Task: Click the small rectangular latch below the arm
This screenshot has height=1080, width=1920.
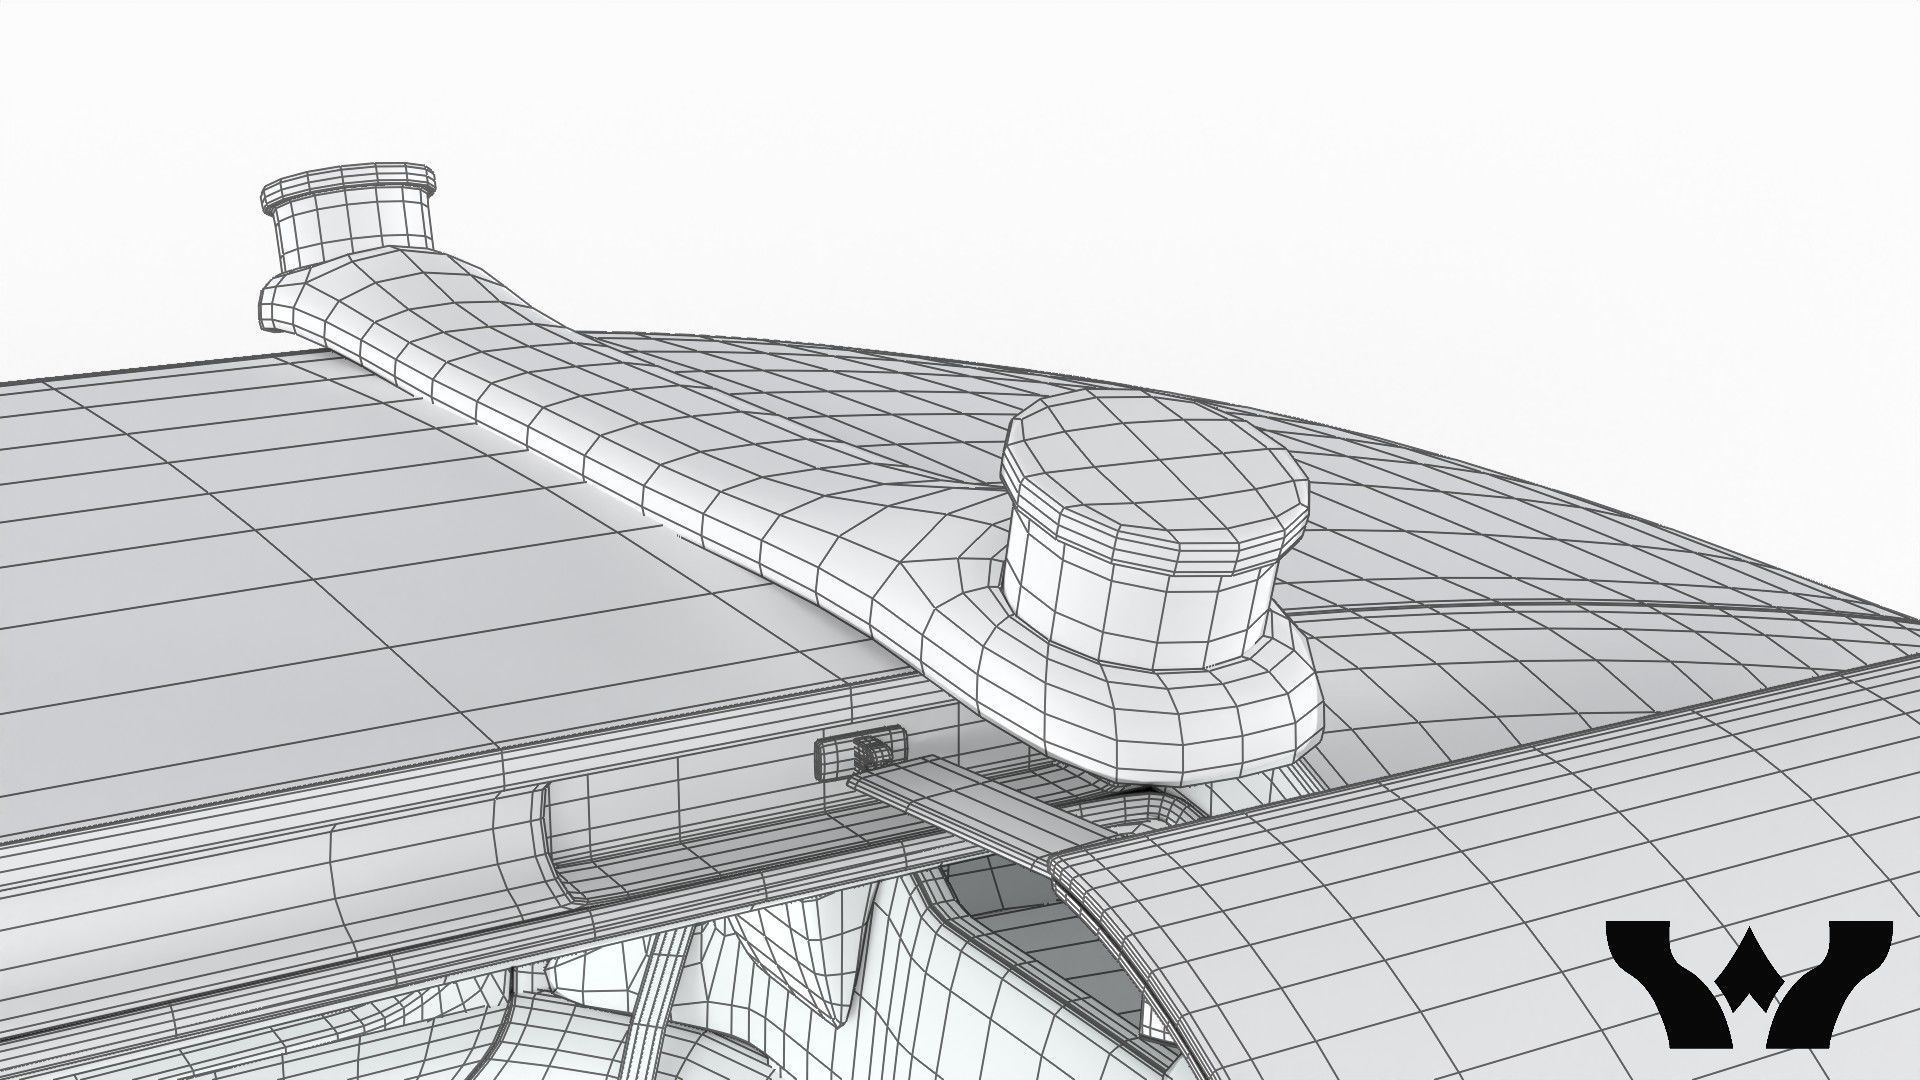Action: pos(862,750)
